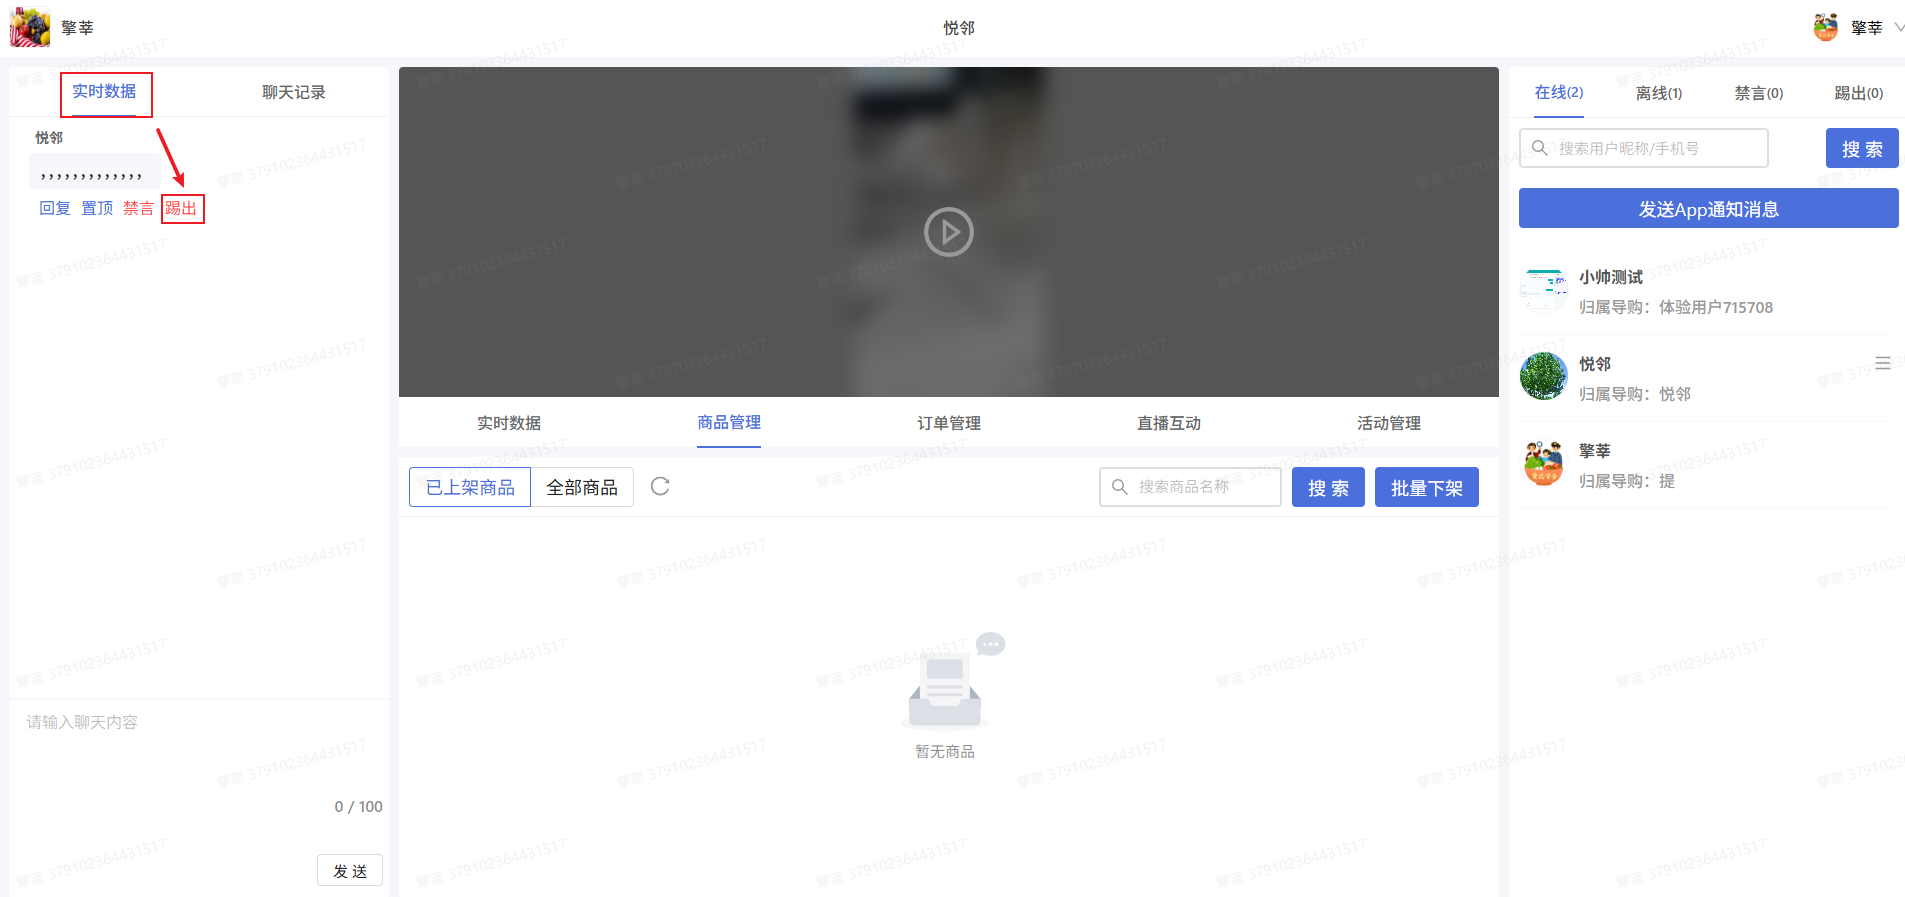Open the menu icon next to 悦邻 user
1905x897 pixels.
coord(1882,363)
